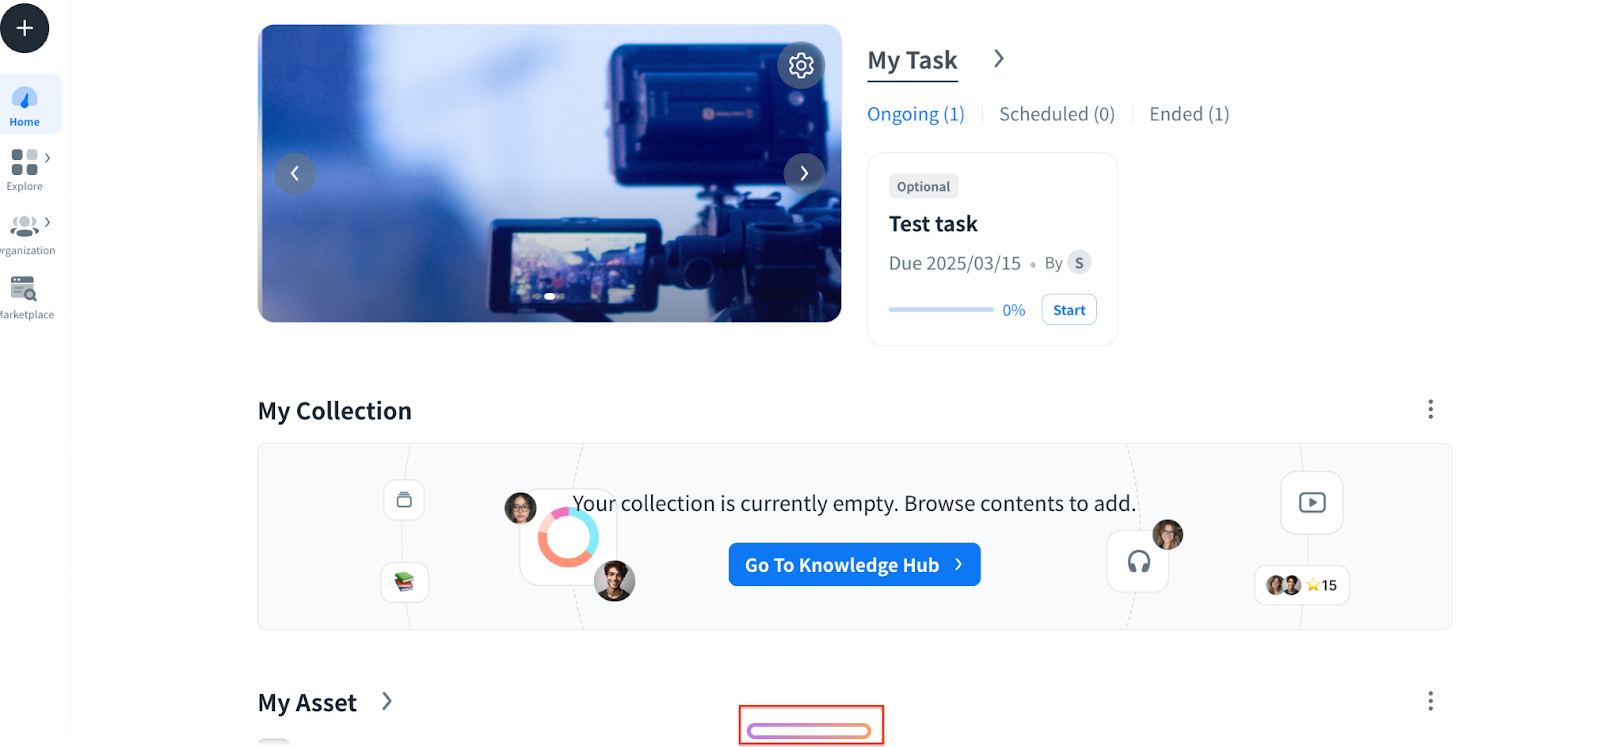Click the plus create button

[25, 28]
